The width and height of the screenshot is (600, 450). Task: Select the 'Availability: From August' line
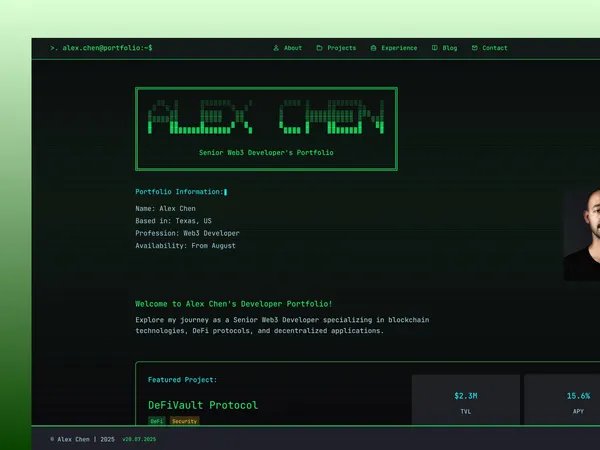click(186, 246)
